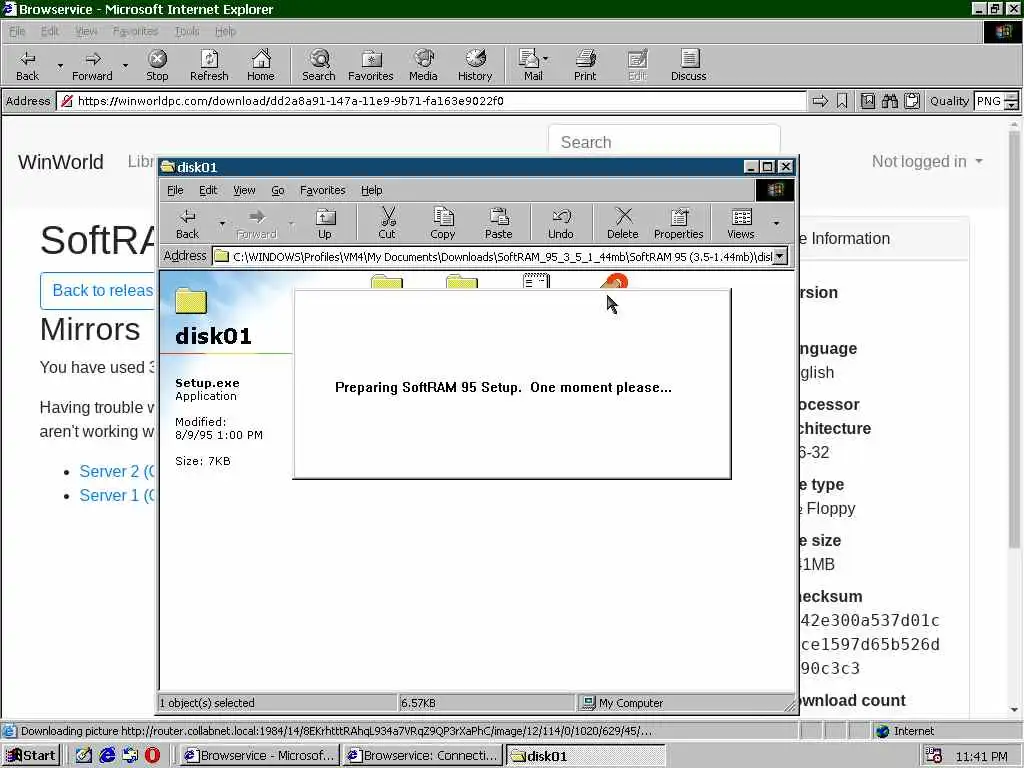
Task: Click the Go arrow beside the address bar
Action: point(820,101)
